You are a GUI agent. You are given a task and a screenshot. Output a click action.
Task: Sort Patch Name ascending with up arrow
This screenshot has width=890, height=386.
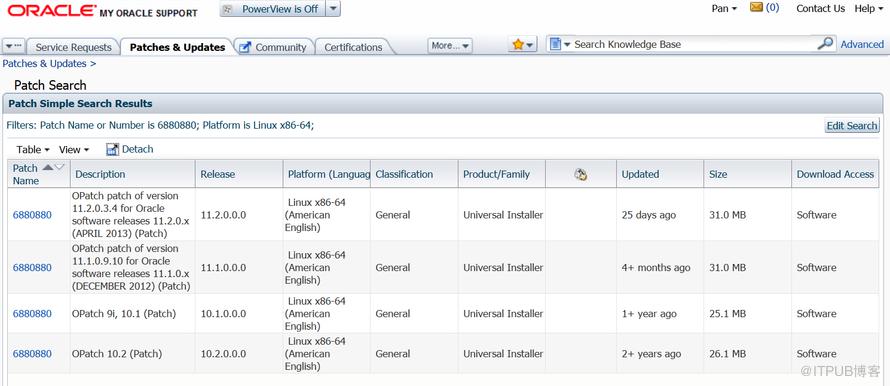48,166
